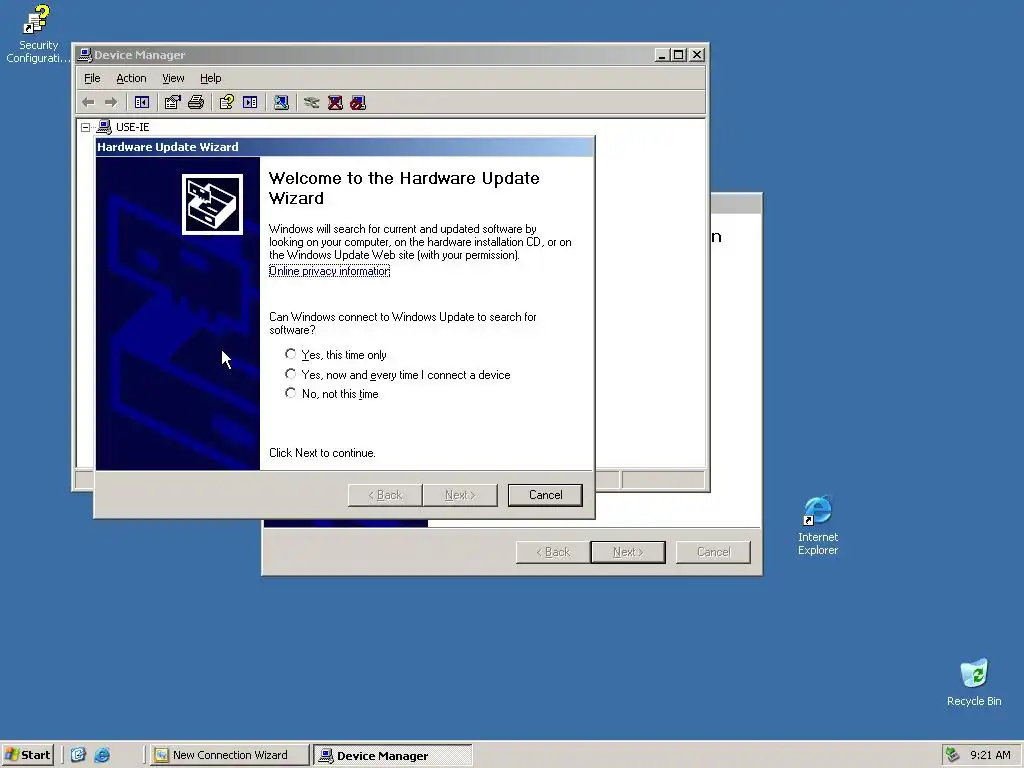The width and height of the screenshot is (1024, 768).
Task: Click the Uninstall device icon with red X
Action: click(x=335, y=103)
